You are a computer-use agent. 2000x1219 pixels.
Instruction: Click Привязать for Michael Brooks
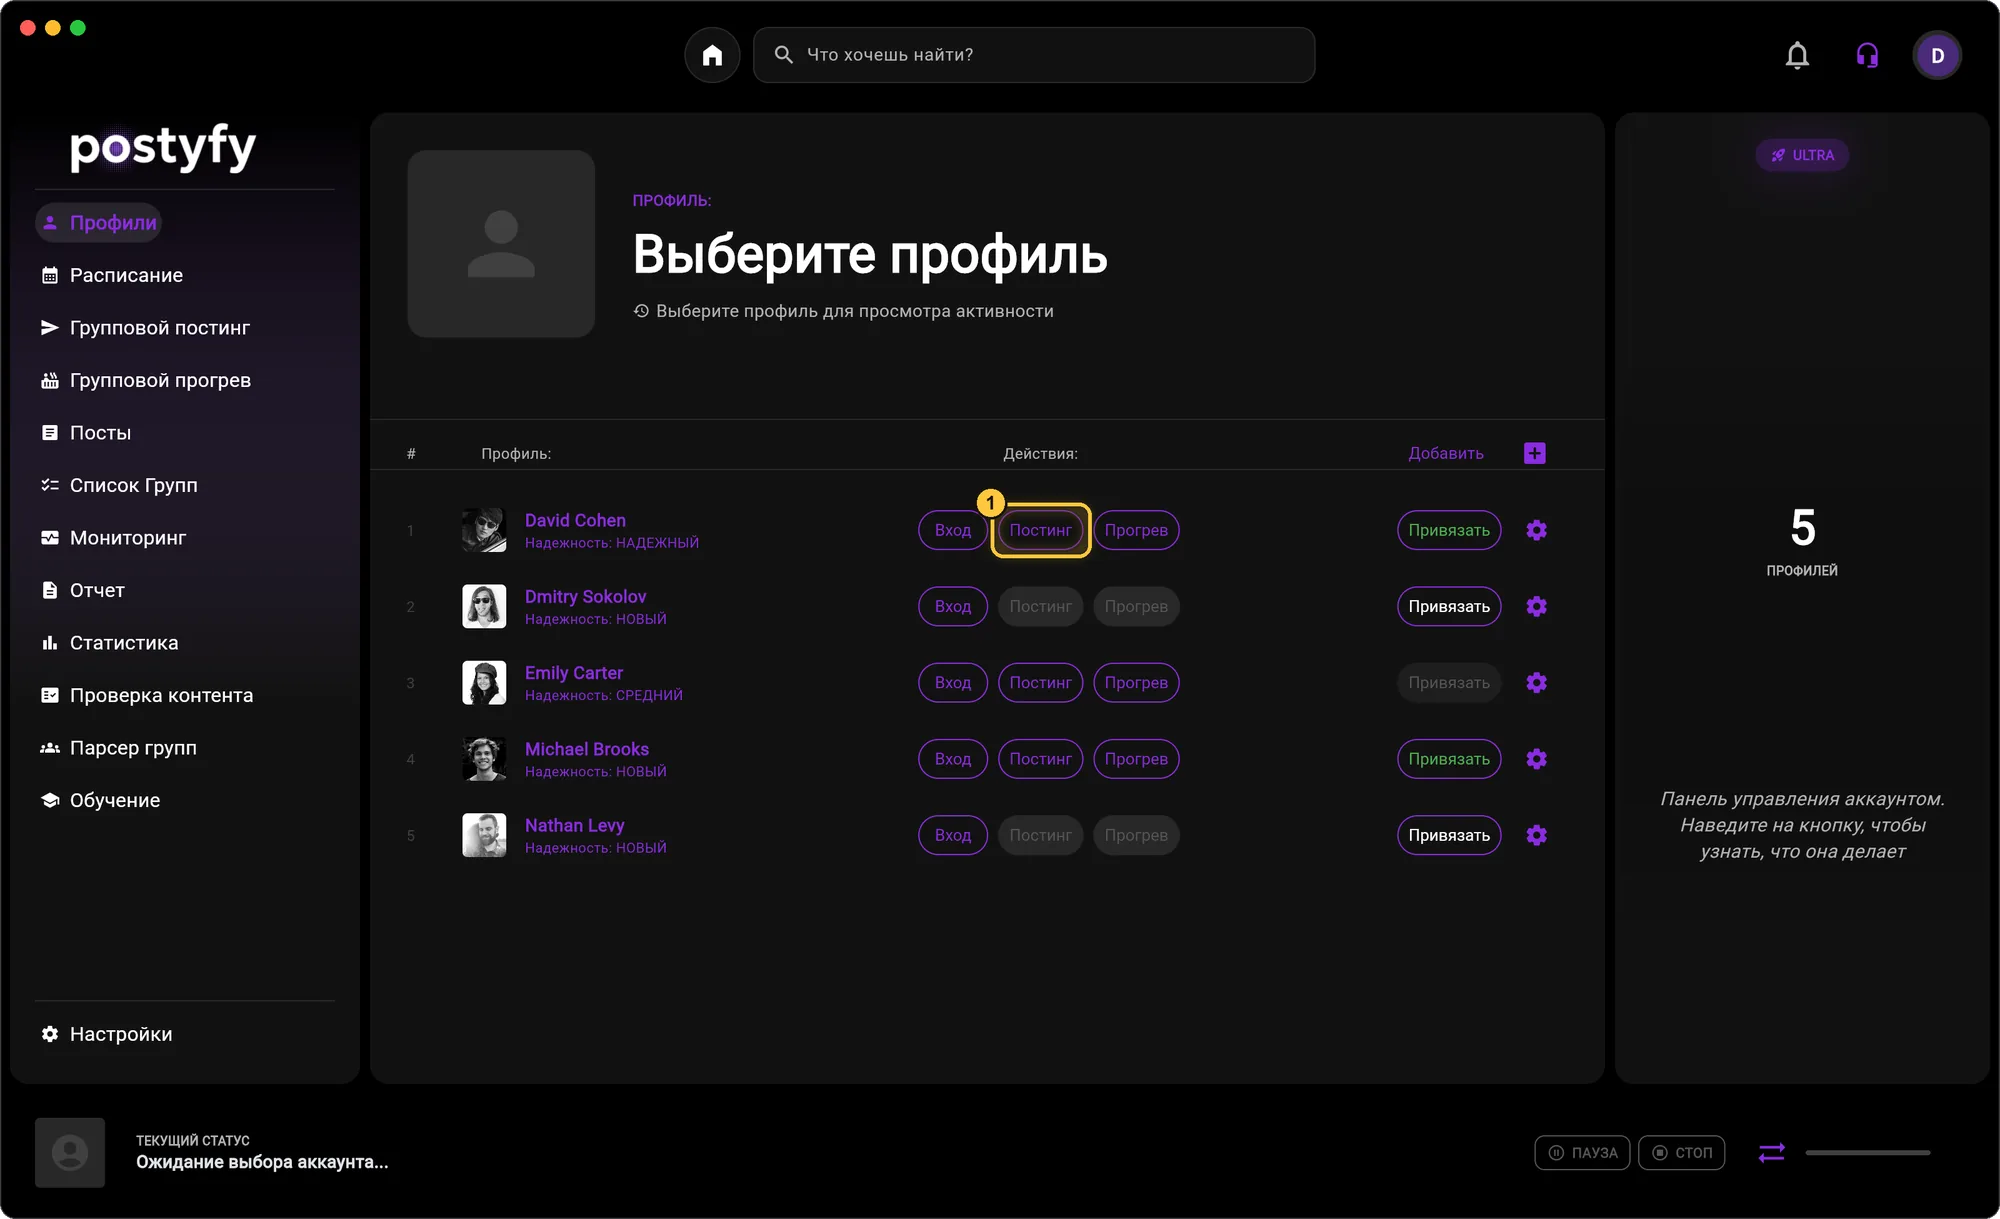pyautogui.click(x=1449, y=759)
